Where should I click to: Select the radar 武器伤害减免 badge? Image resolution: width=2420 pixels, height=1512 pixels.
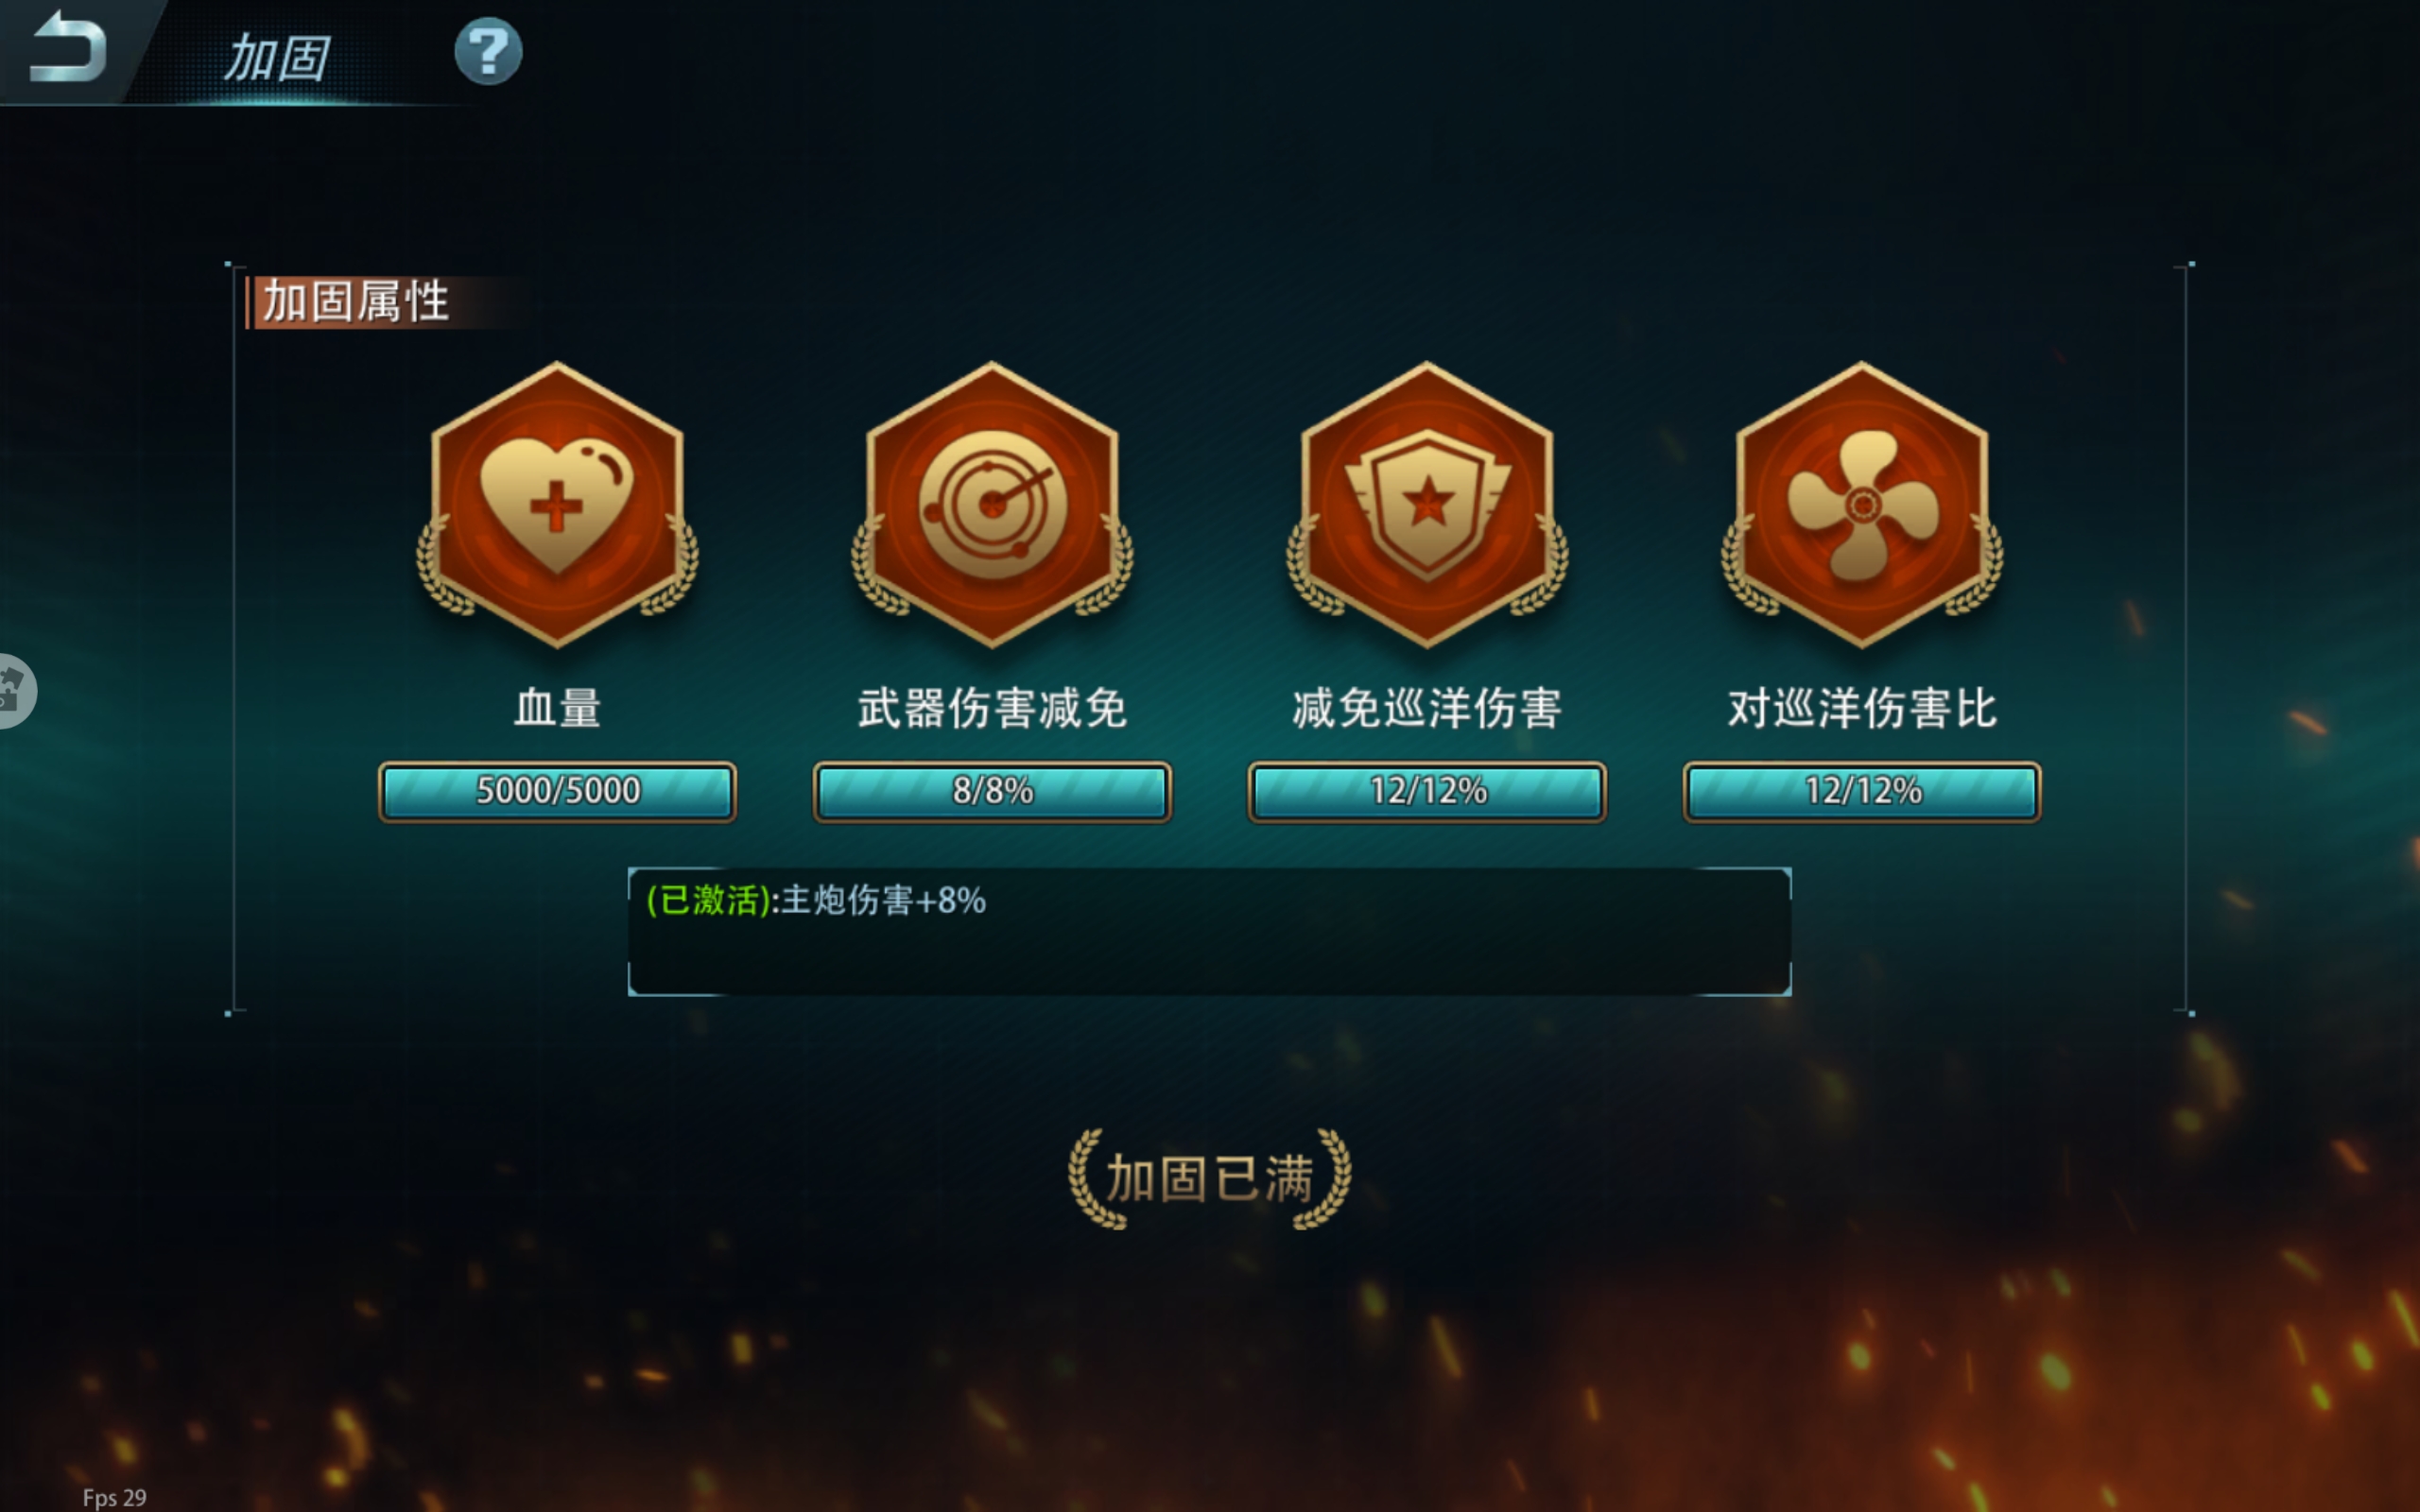point(992,505)
